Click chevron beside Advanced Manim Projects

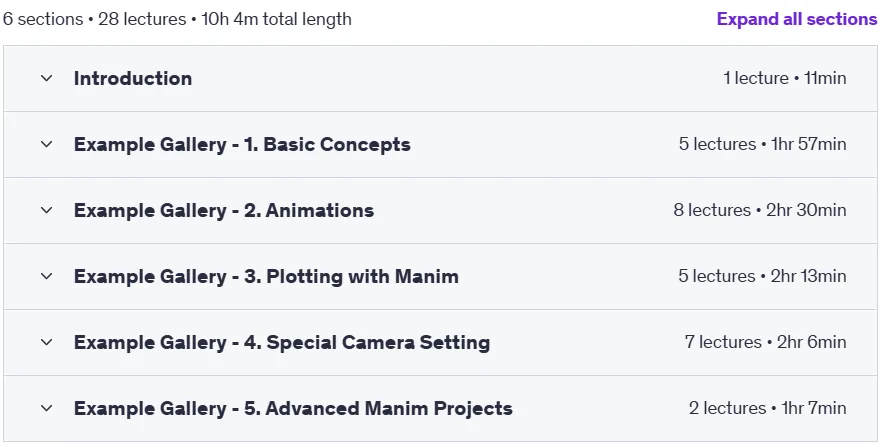[47, 409]
